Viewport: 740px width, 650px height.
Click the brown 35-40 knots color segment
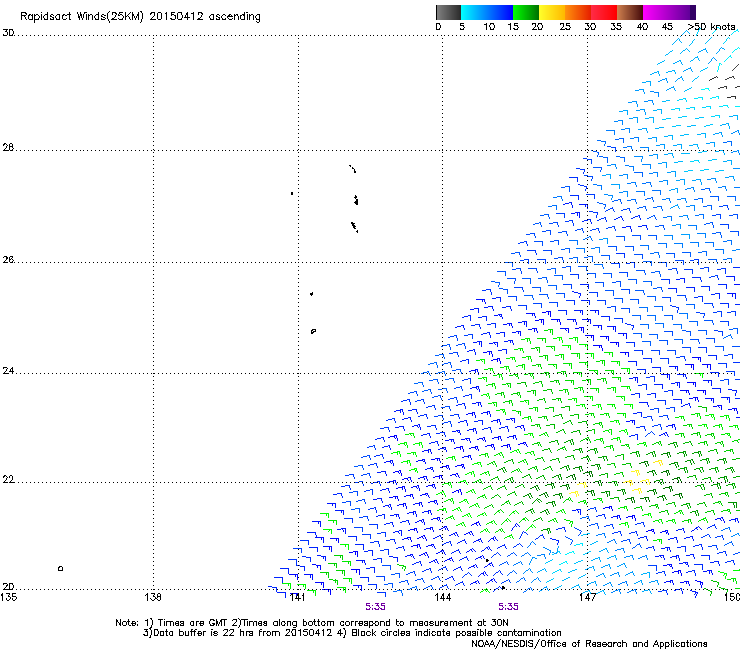(630, 12)
